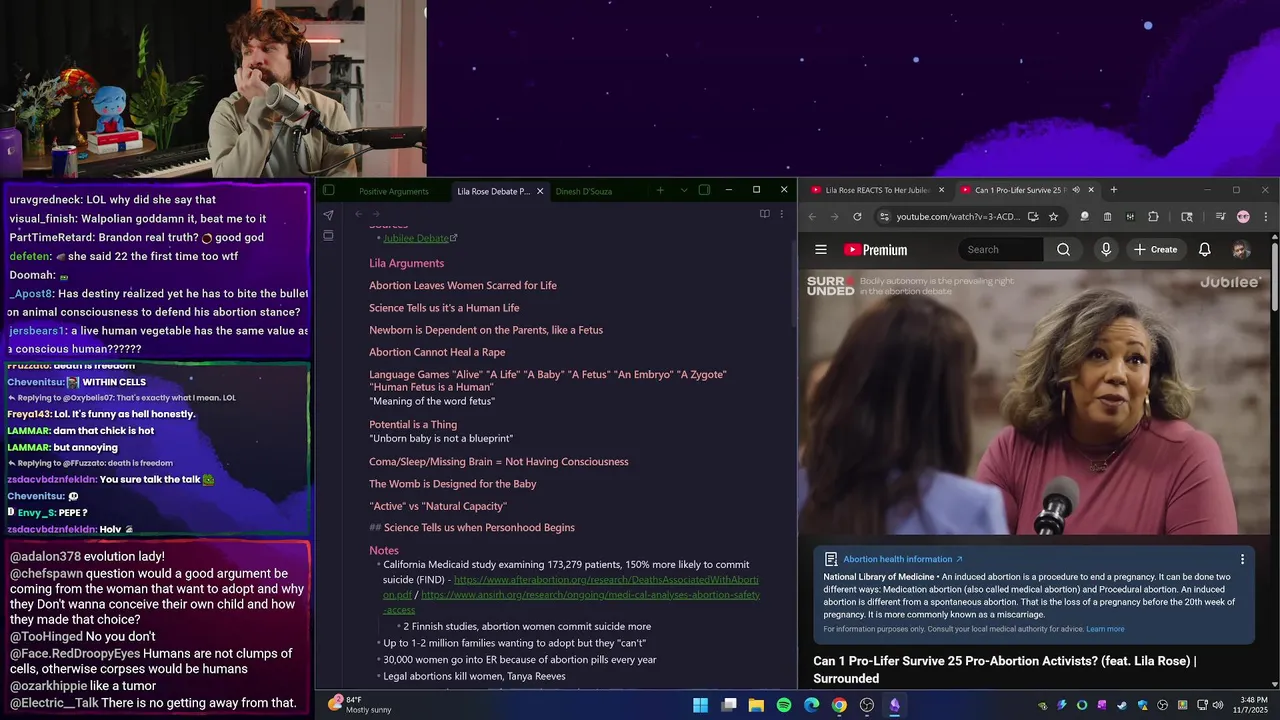
Task: Click 'Science Tells us it's a Human Life'
Action: [x=444, y=308]
